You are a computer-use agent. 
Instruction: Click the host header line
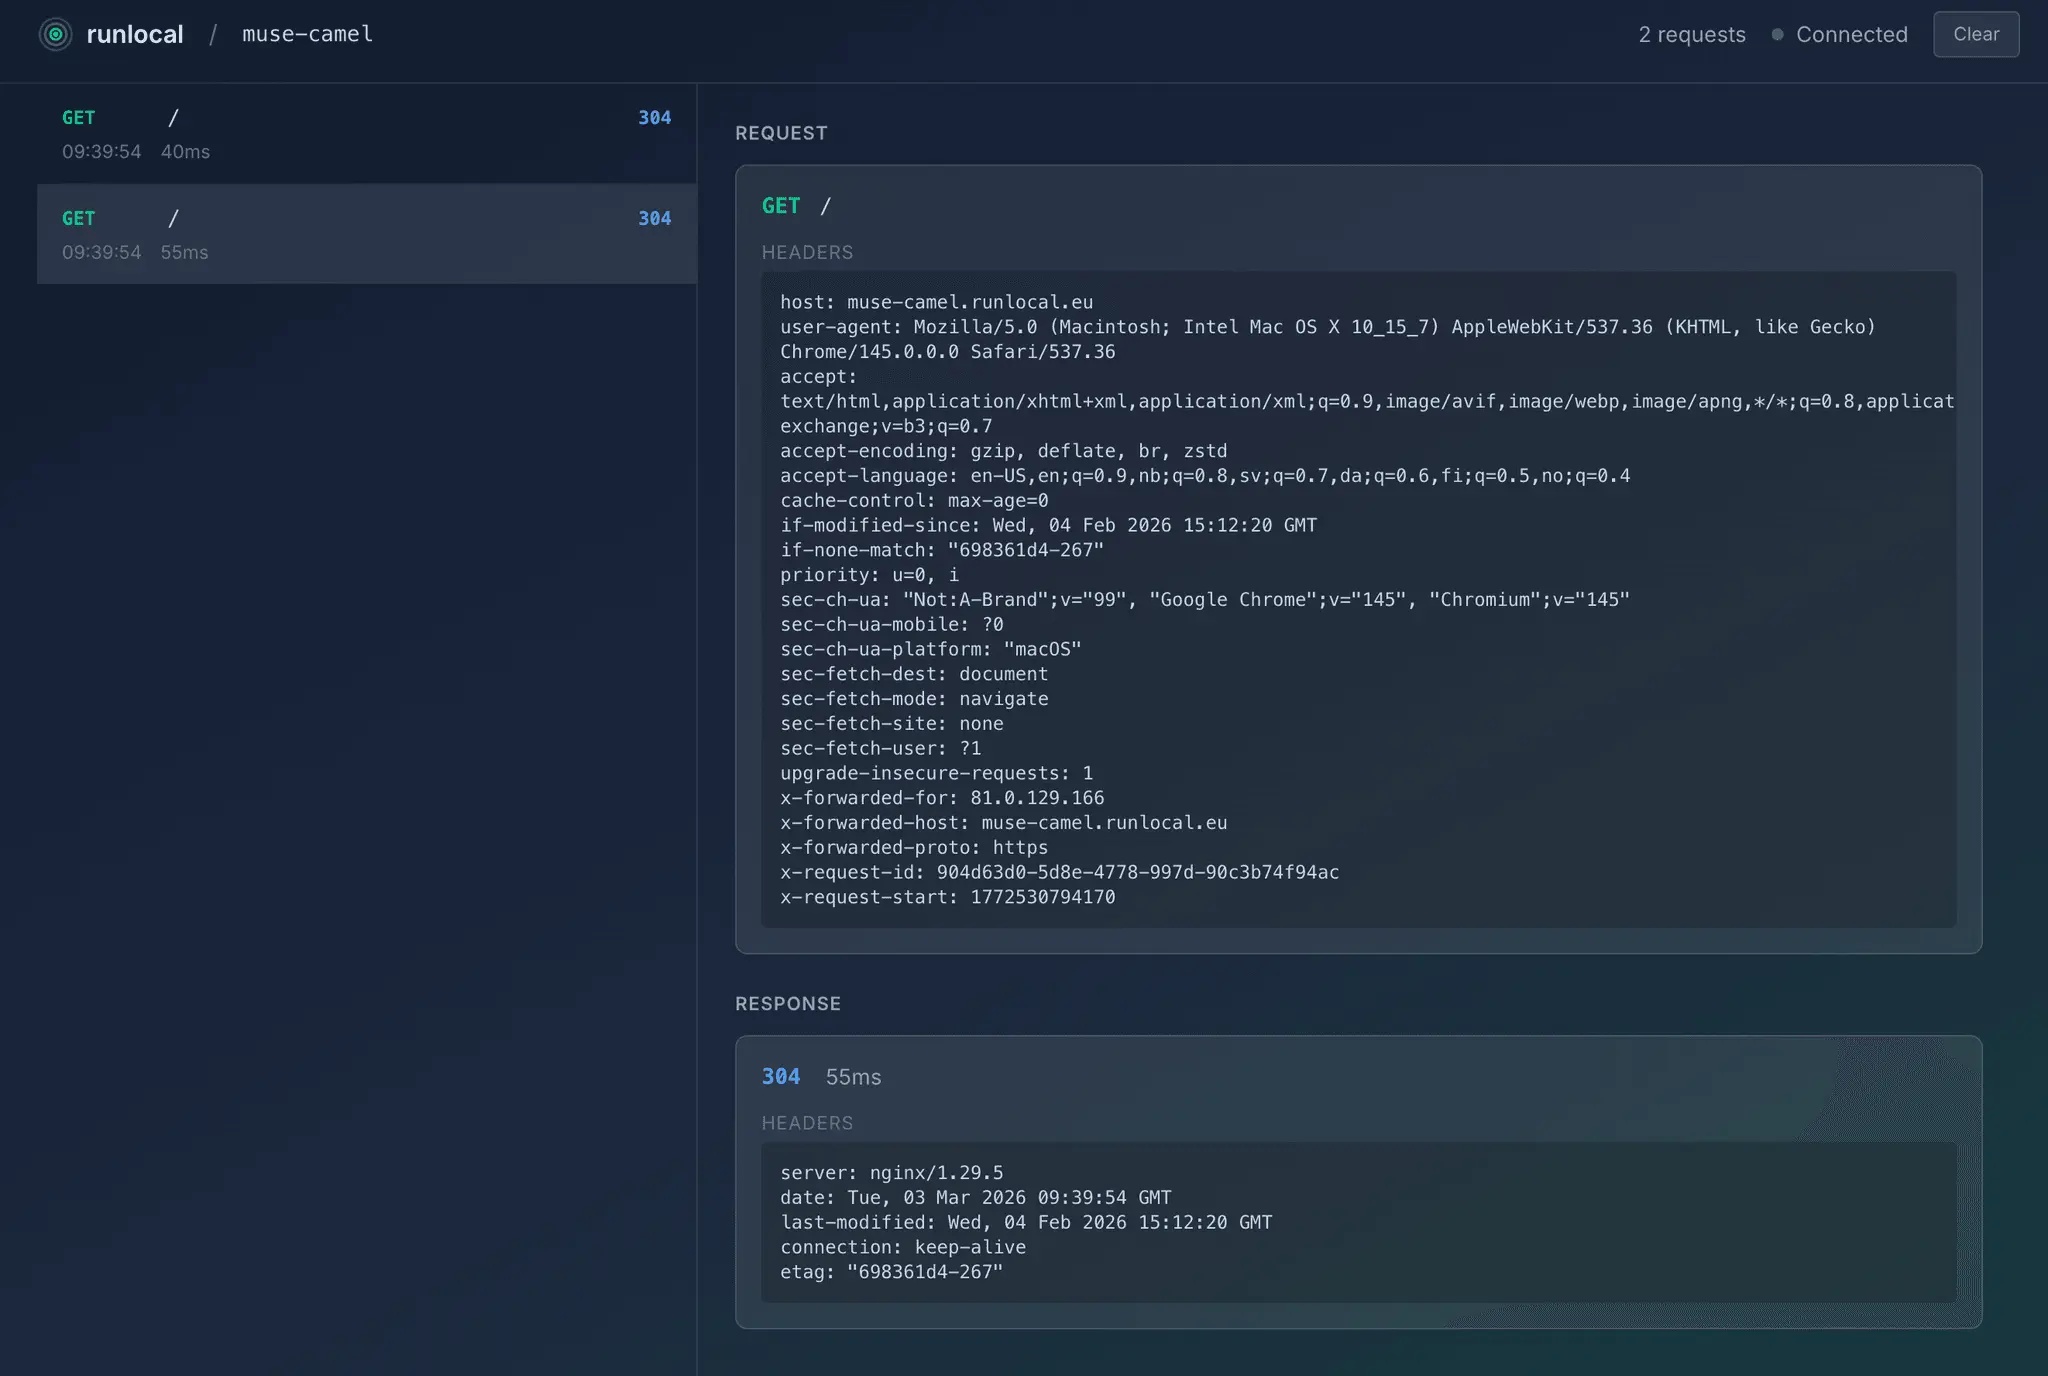[x=936, y=302]
